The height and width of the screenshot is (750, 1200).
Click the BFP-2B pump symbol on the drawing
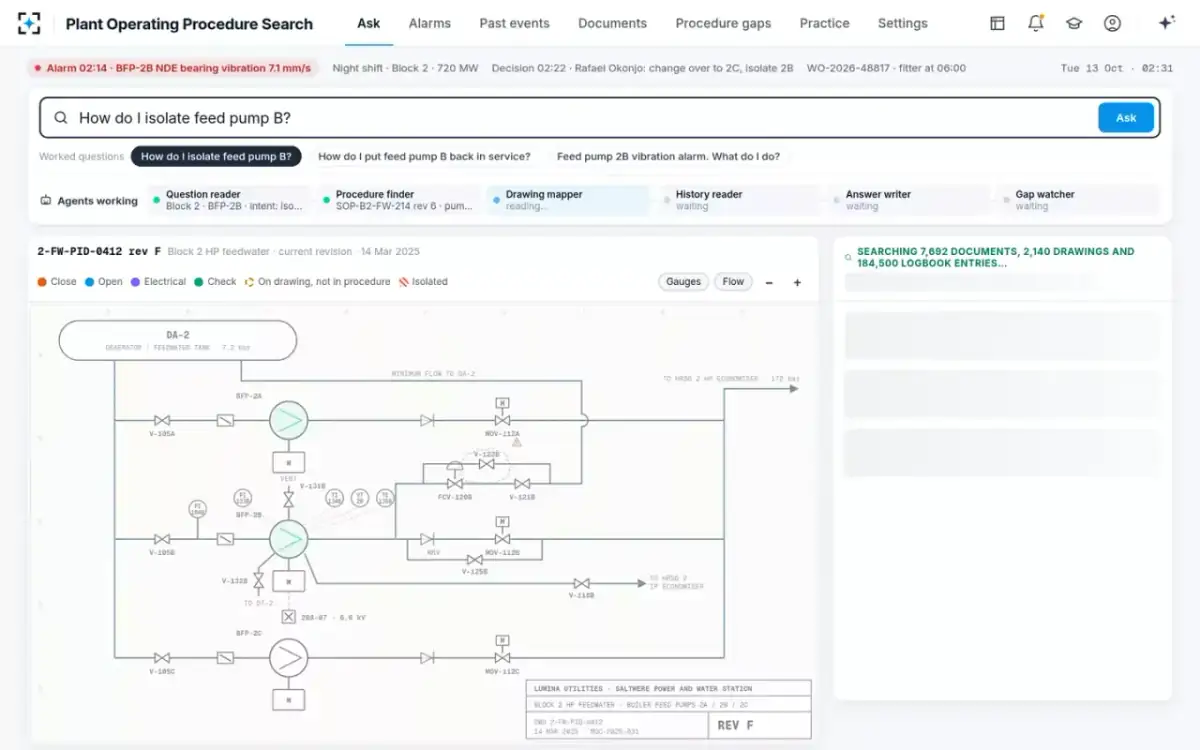(x=288, y=539)
